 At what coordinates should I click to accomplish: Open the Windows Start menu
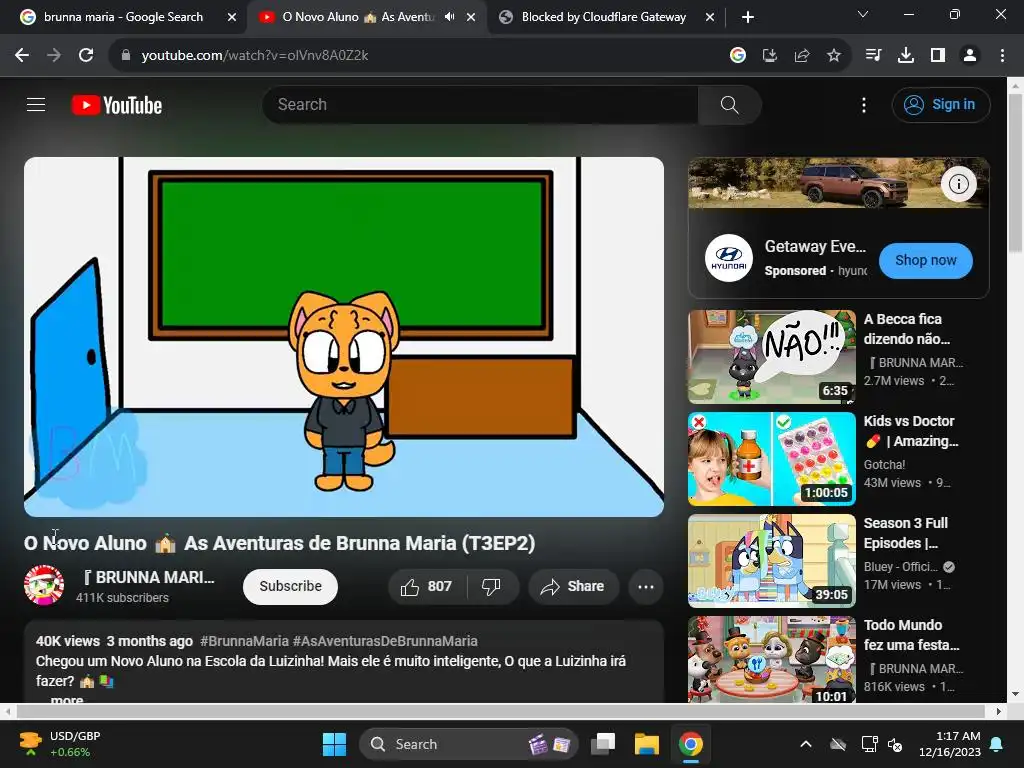tap(334, 744)
